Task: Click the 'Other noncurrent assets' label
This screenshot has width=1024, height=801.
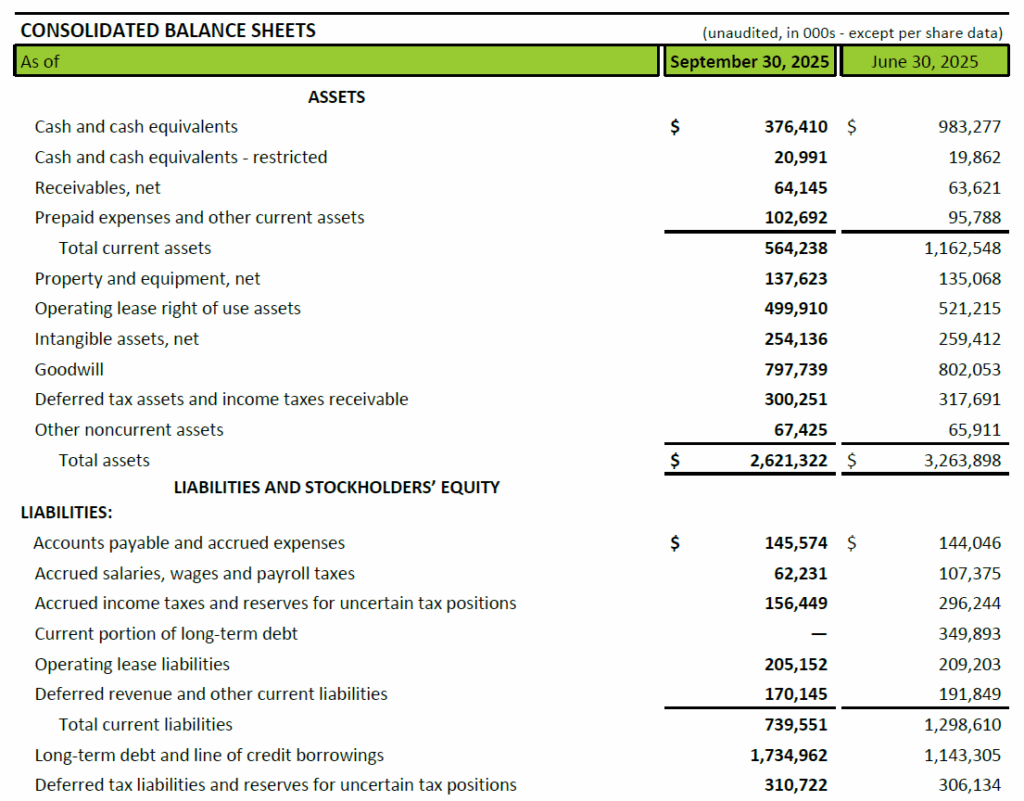Action: [129, 430]
